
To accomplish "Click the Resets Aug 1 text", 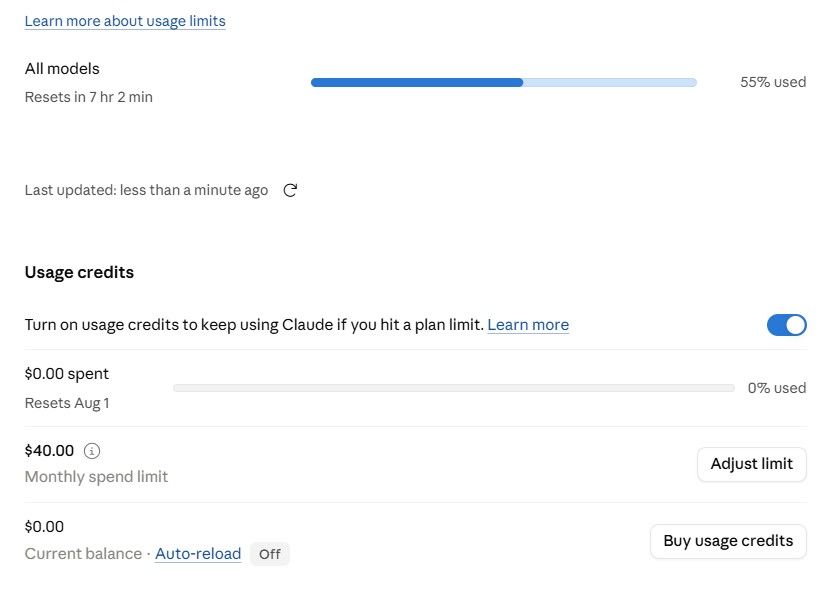I will pyautogui.click(x=67, y=403).
